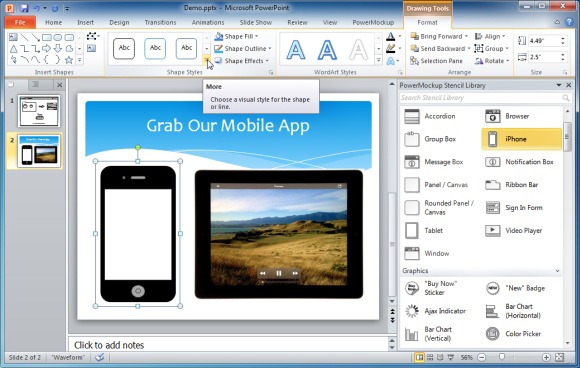This screenshot has height=368, width=580.
Task: Click the zoom slider handle in status bar
Action: click(x=502, y=357)
